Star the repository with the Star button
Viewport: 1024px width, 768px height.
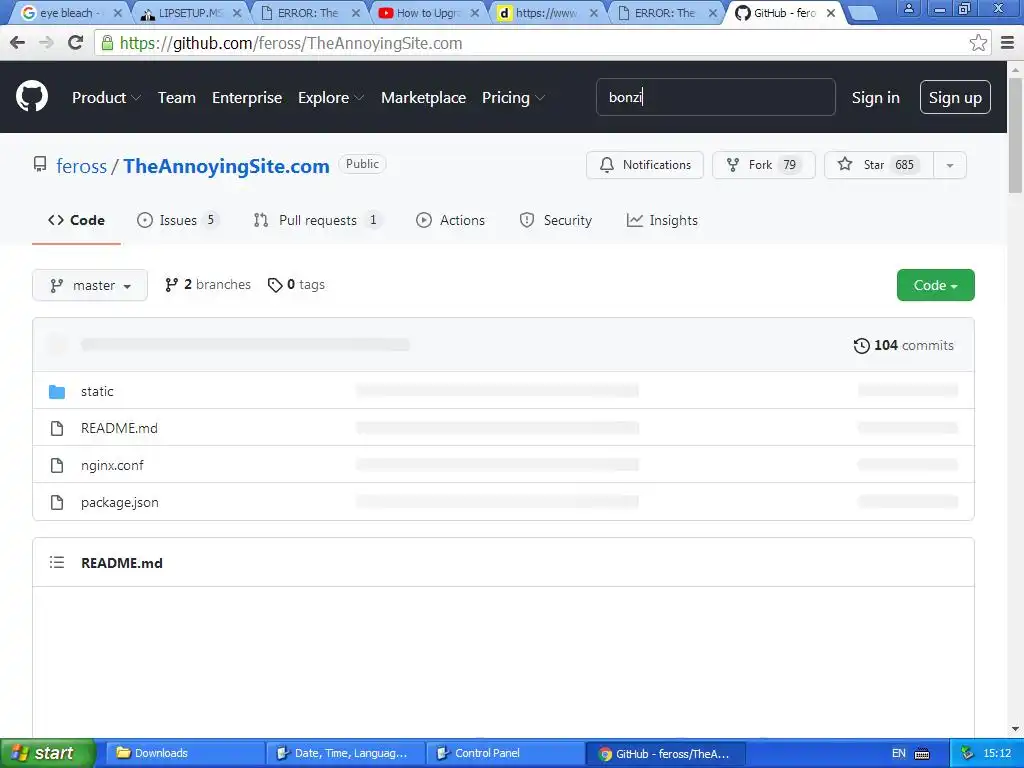879,165
